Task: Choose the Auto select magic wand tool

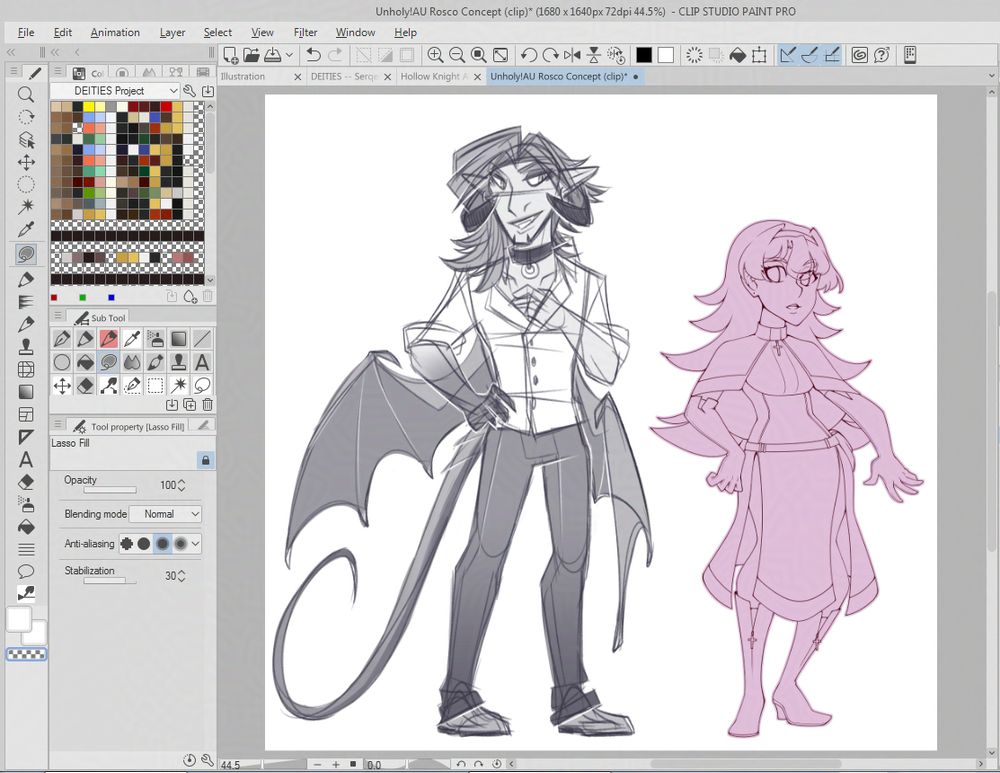Action: 26,207
